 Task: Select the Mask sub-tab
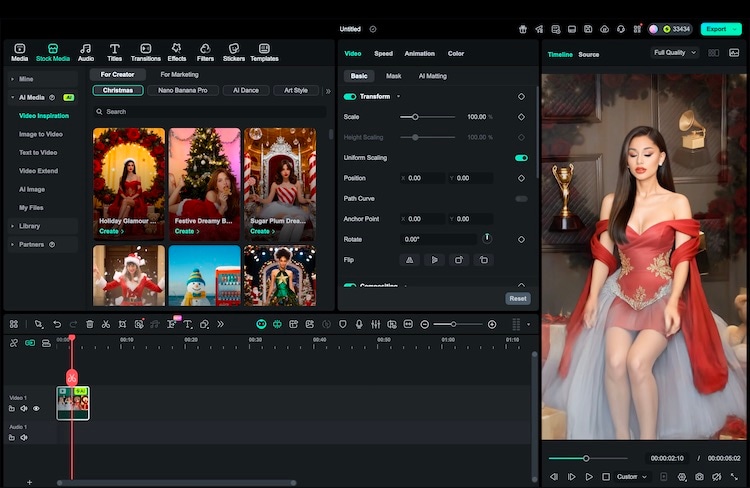[x=394, y=76]
